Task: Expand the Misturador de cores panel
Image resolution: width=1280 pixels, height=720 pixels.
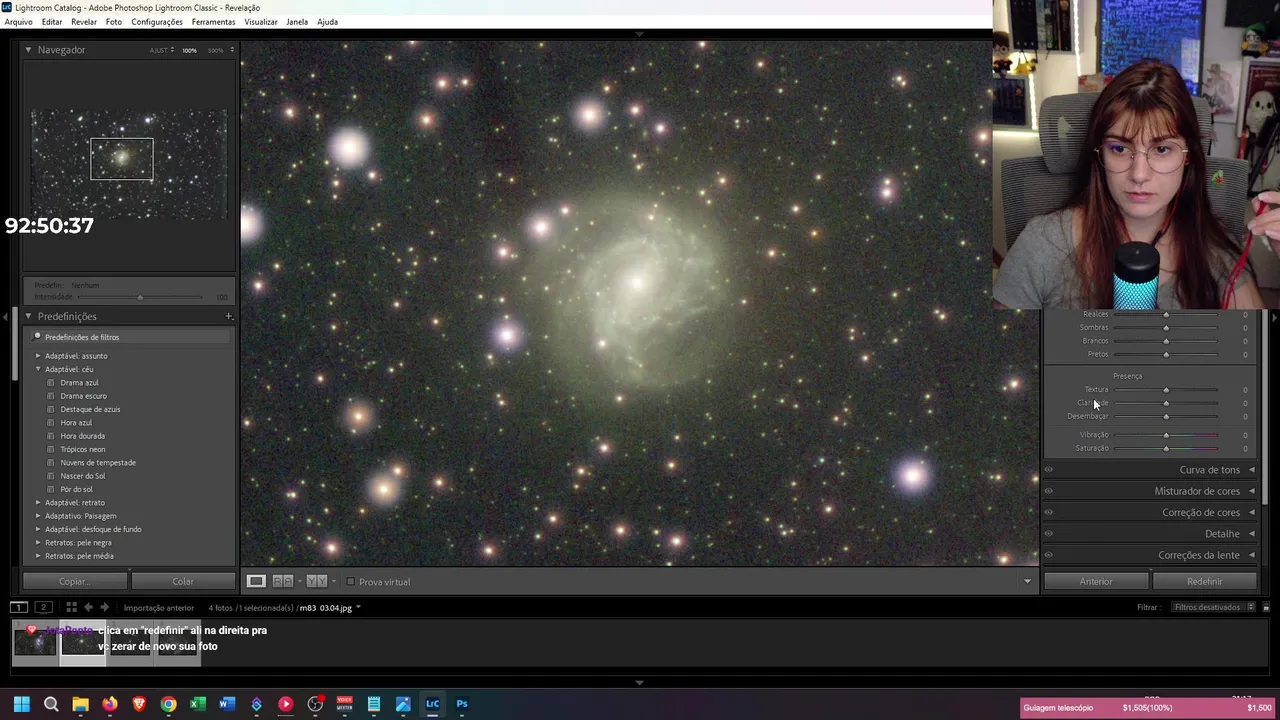Action: 1252,491
